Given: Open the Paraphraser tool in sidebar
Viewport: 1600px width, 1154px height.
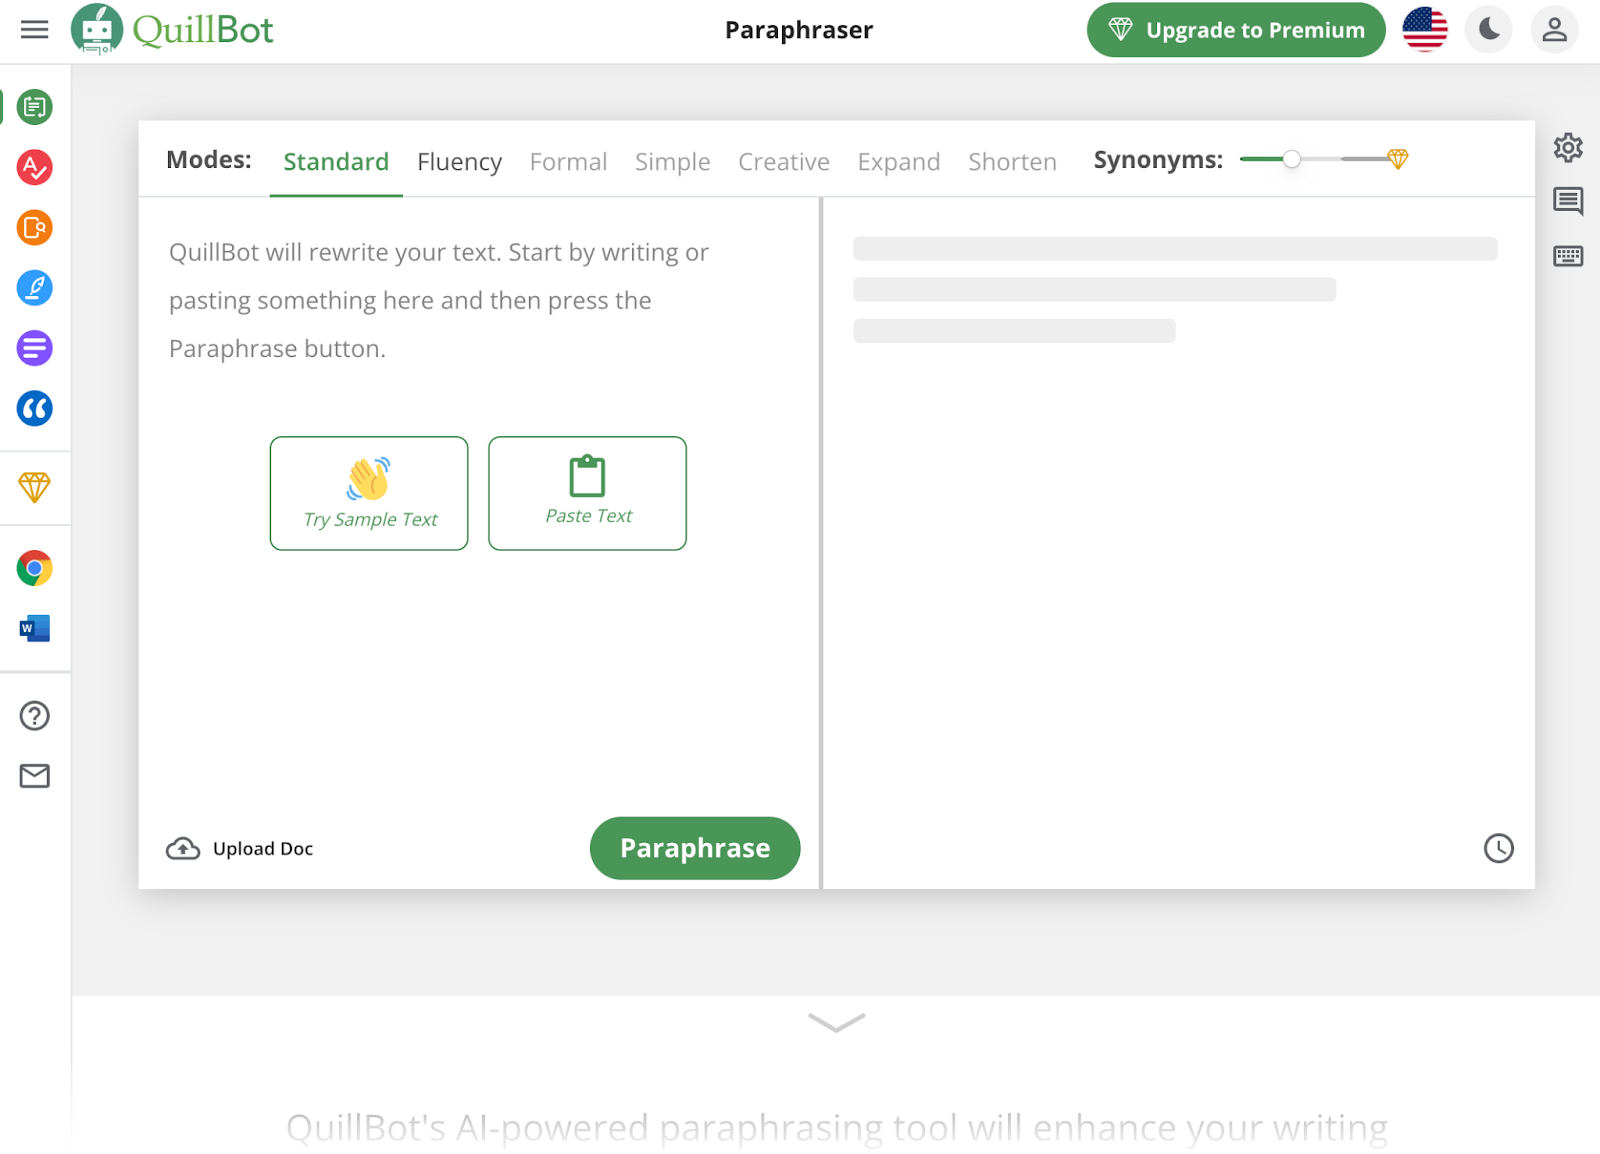Looking at the screenshot, I should 35,107.
